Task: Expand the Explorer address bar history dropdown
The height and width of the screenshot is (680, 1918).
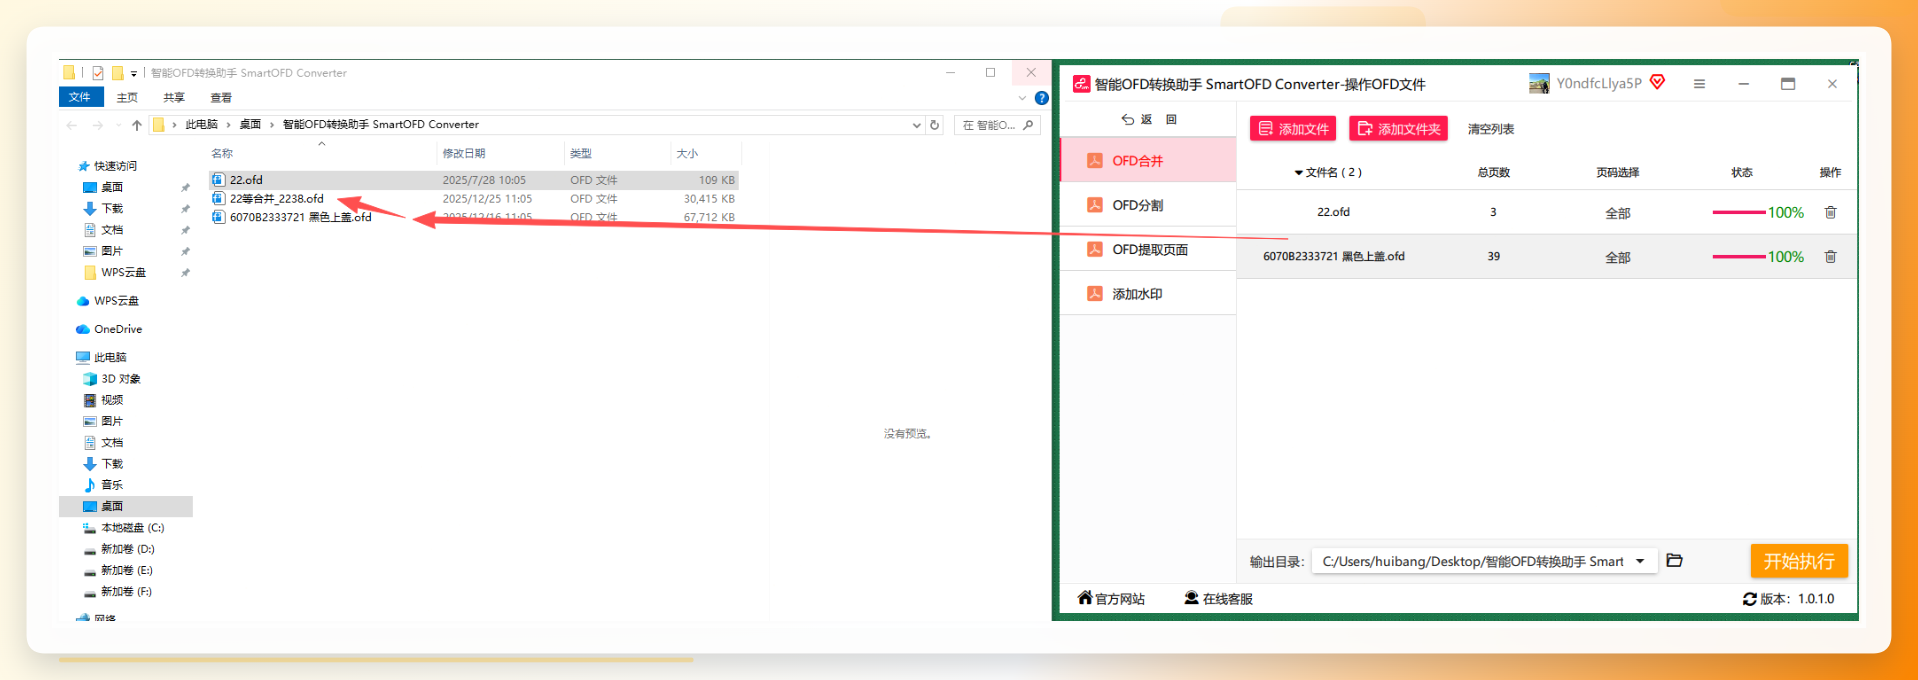Action: 916,125
